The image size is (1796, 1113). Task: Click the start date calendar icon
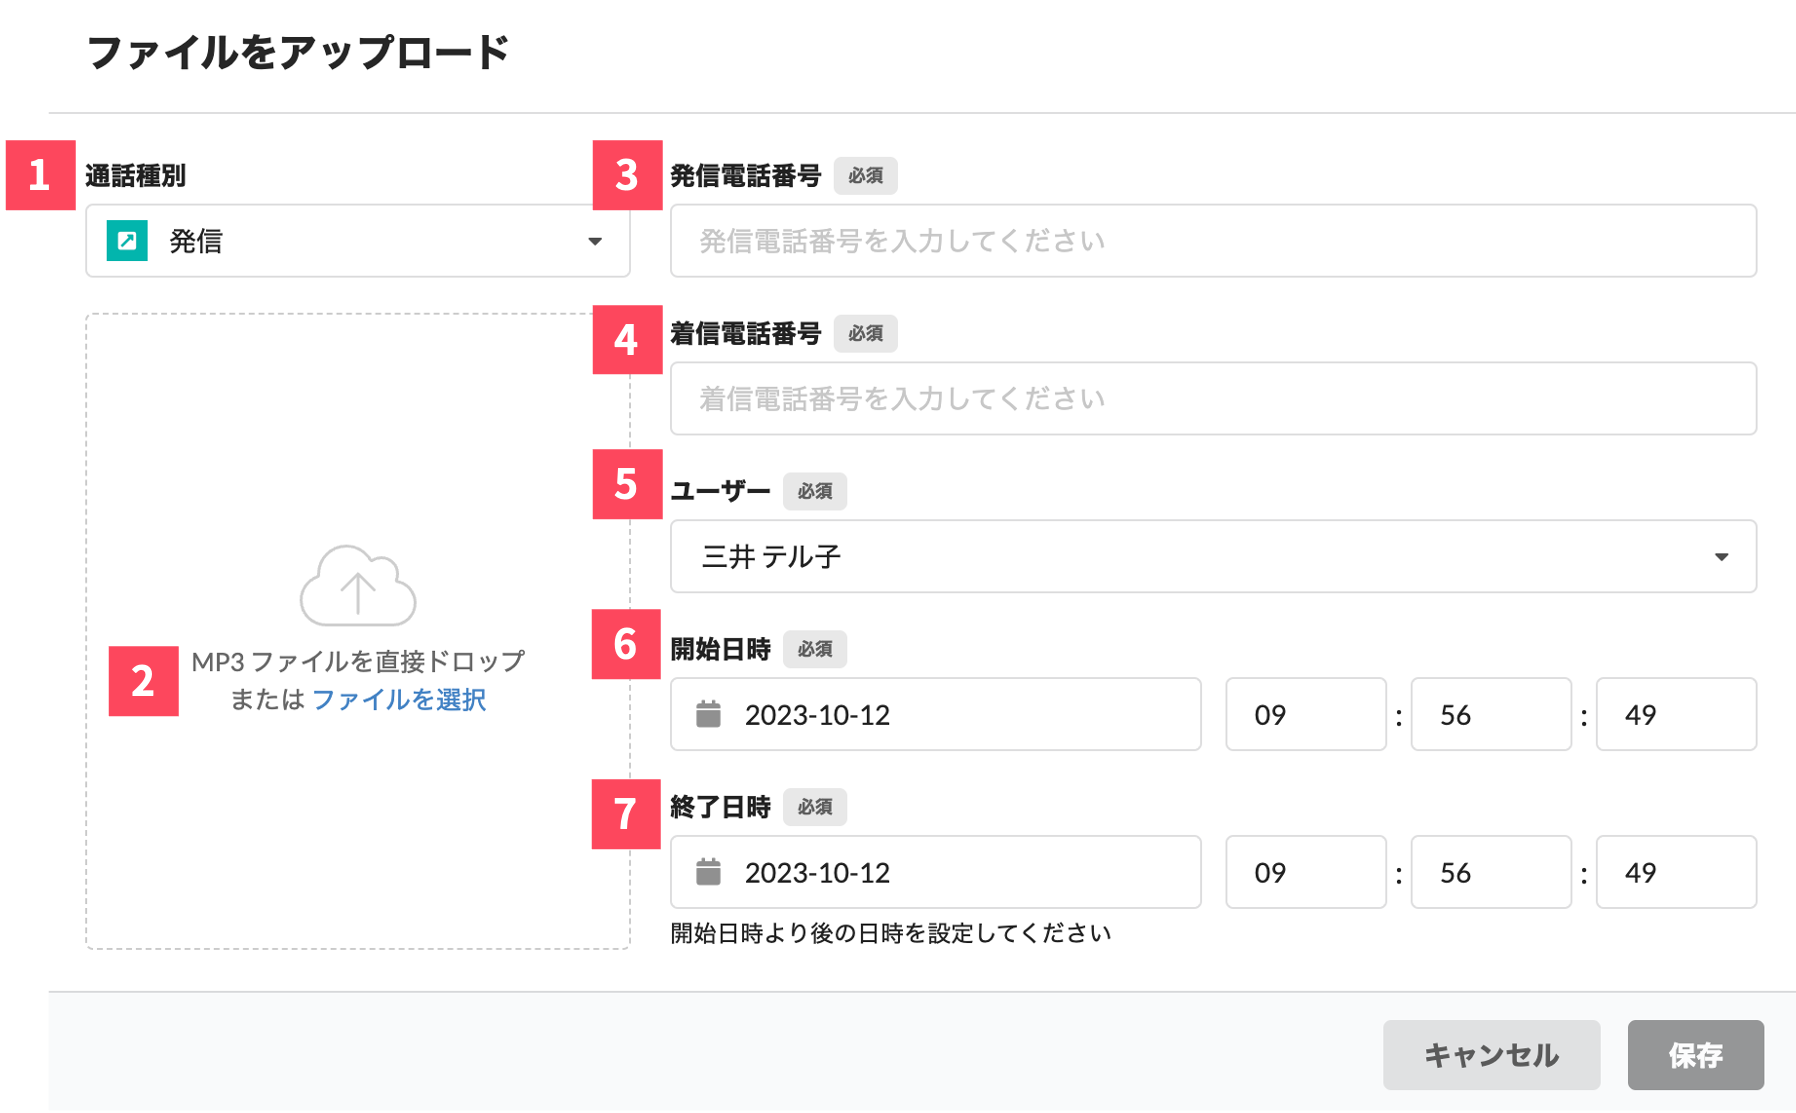(708, 714)
